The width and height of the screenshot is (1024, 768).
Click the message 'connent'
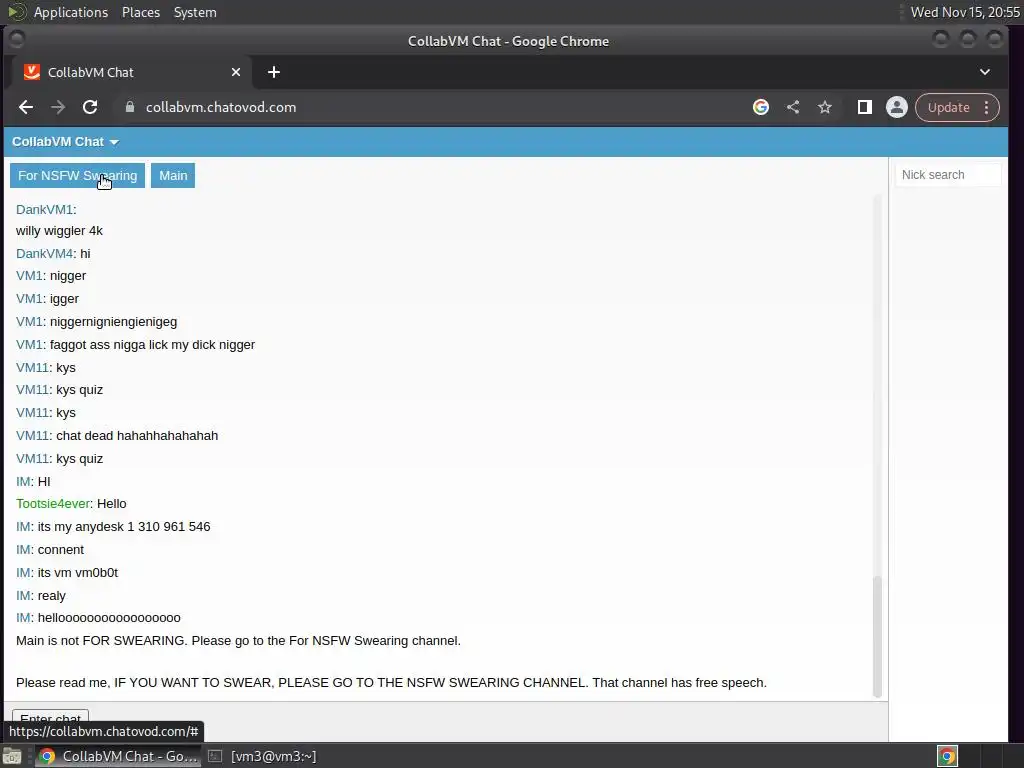61,550
